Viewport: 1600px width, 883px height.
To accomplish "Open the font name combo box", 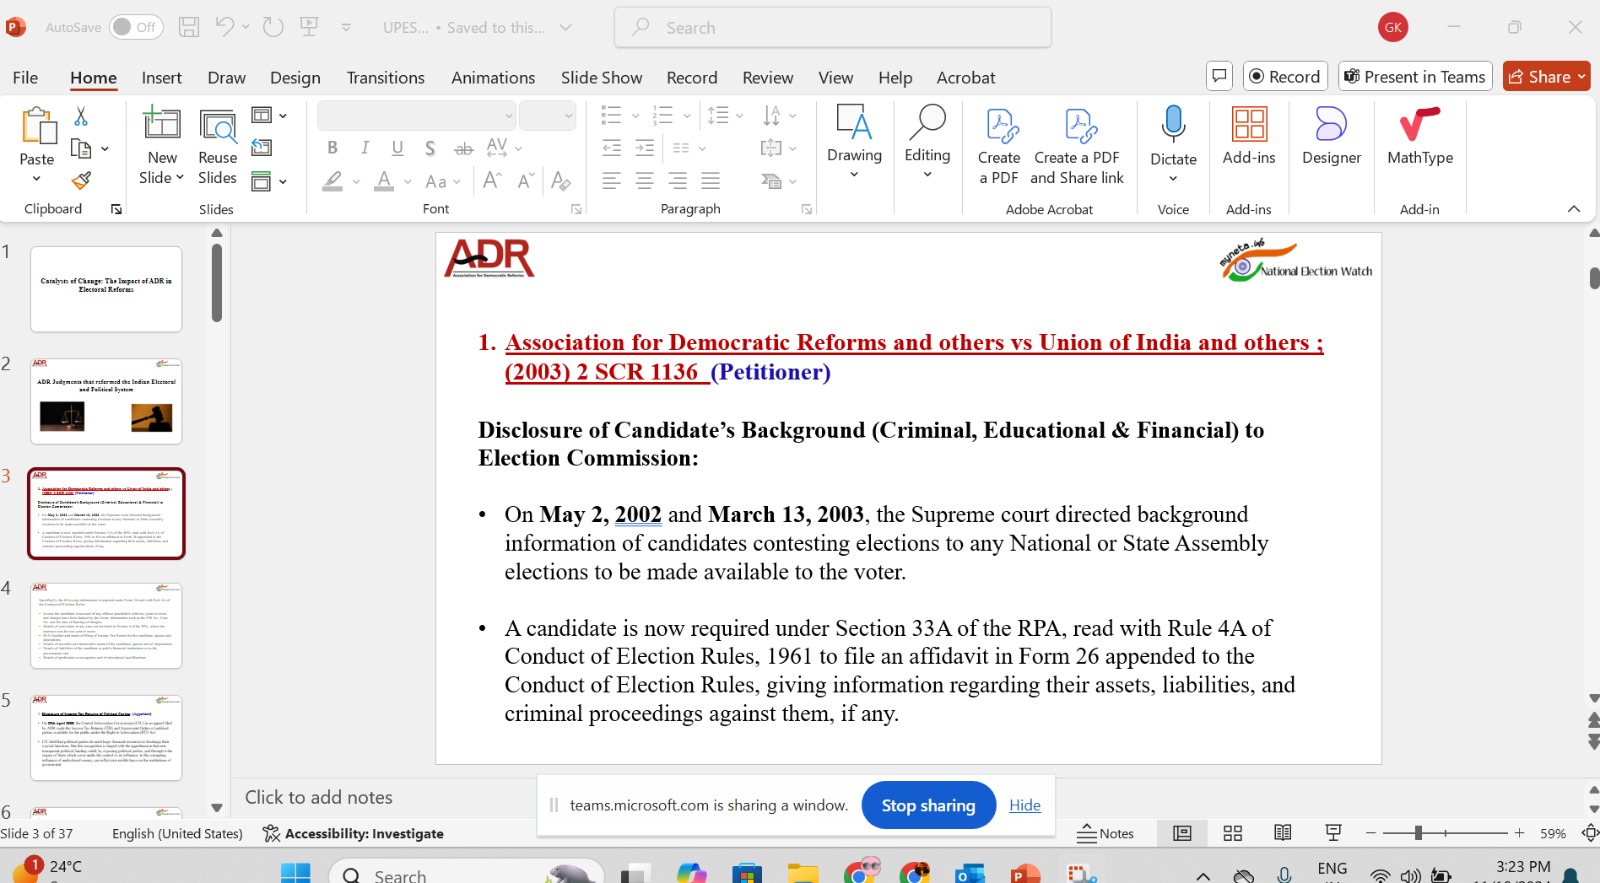I will [416, 116].
